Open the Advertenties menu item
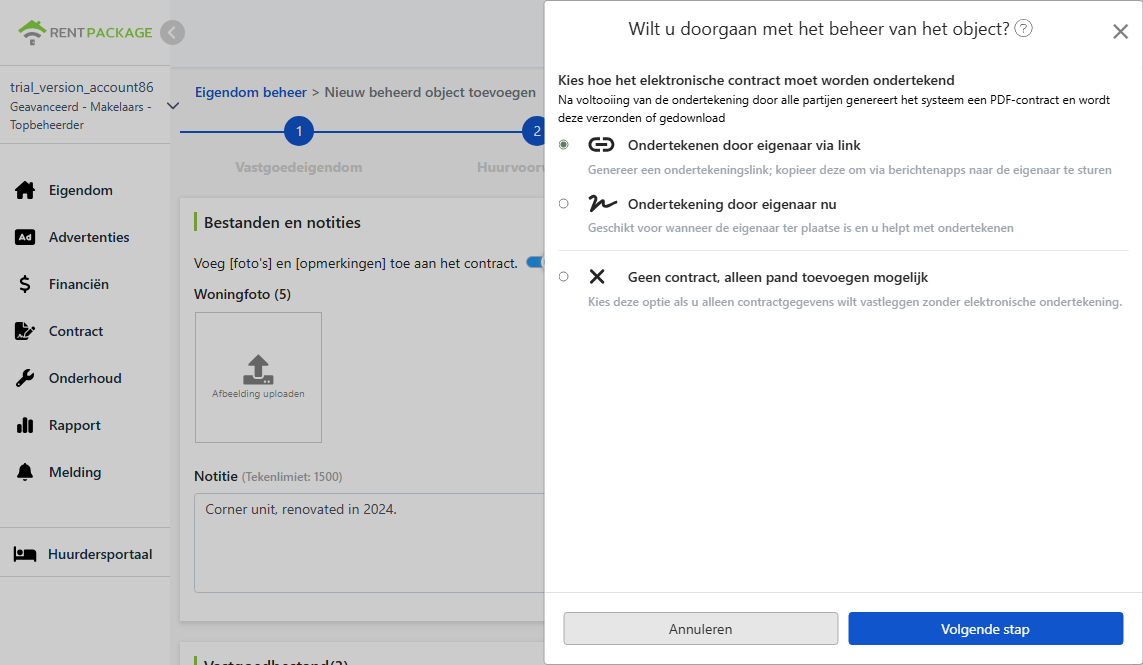 point(89,237)
